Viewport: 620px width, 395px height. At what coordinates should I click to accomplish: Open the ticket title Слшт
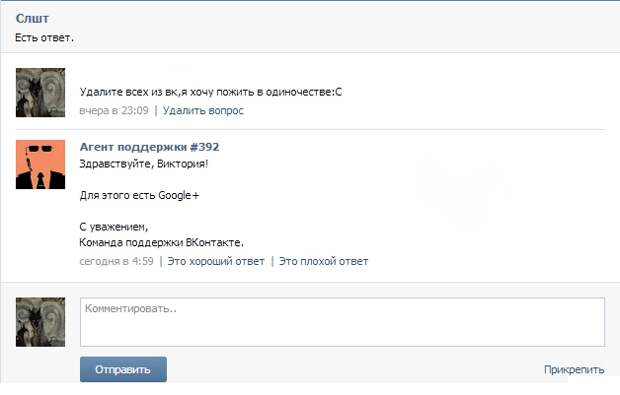tap(32, 18)
